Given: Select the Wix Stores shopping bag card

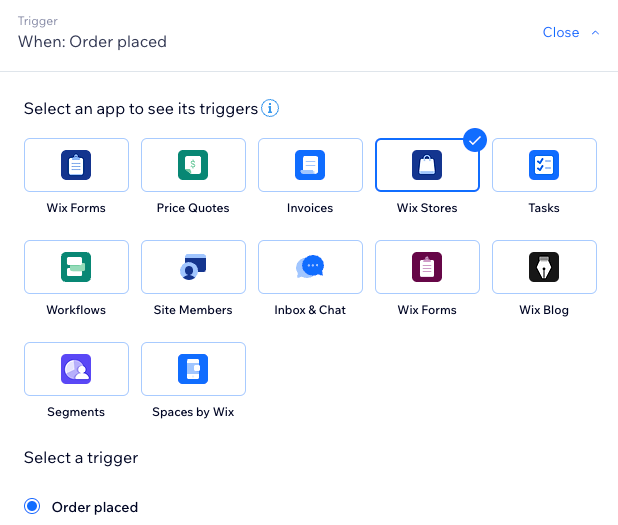Looking at the screenshot, I should [x=428, y=165].
